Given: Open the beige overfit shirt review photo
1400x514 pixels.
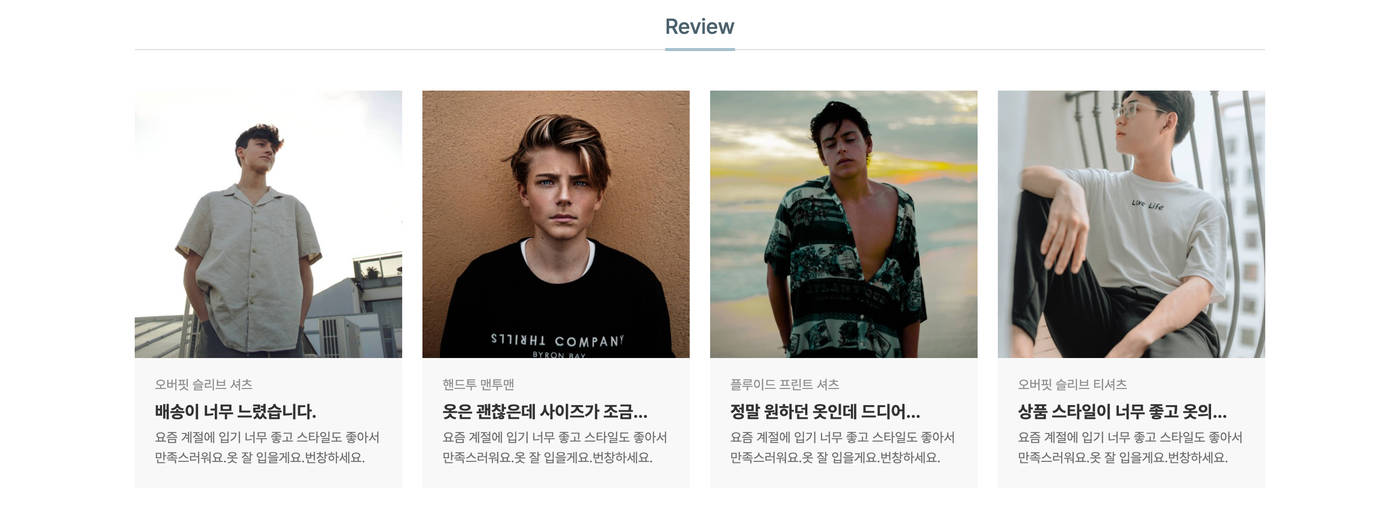Looking at the screenshot, I should tap(268, 224).
